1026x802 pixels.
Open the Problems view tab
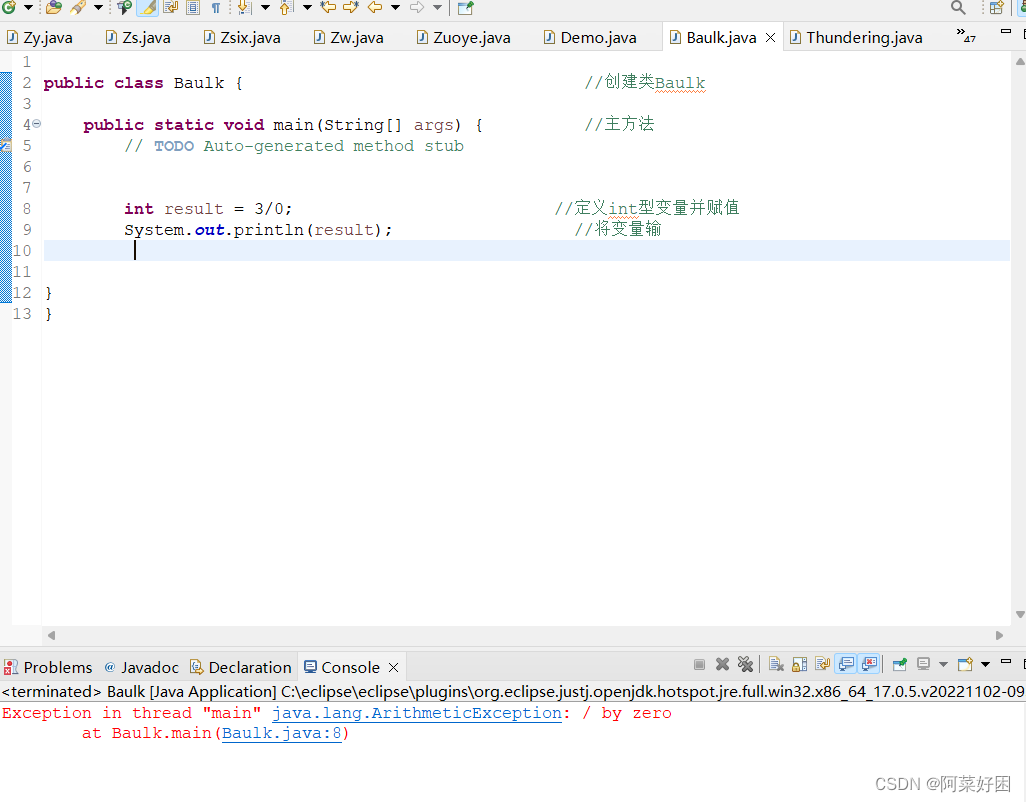48,667
